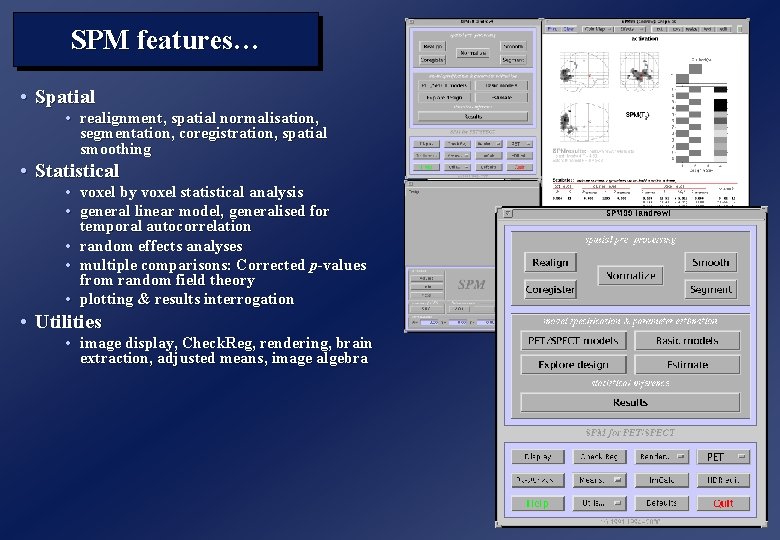The width and height of the screenshot is (780, 540).
Task: Click the axial glass brain in Graphics window
Action: tap(584, 122)
